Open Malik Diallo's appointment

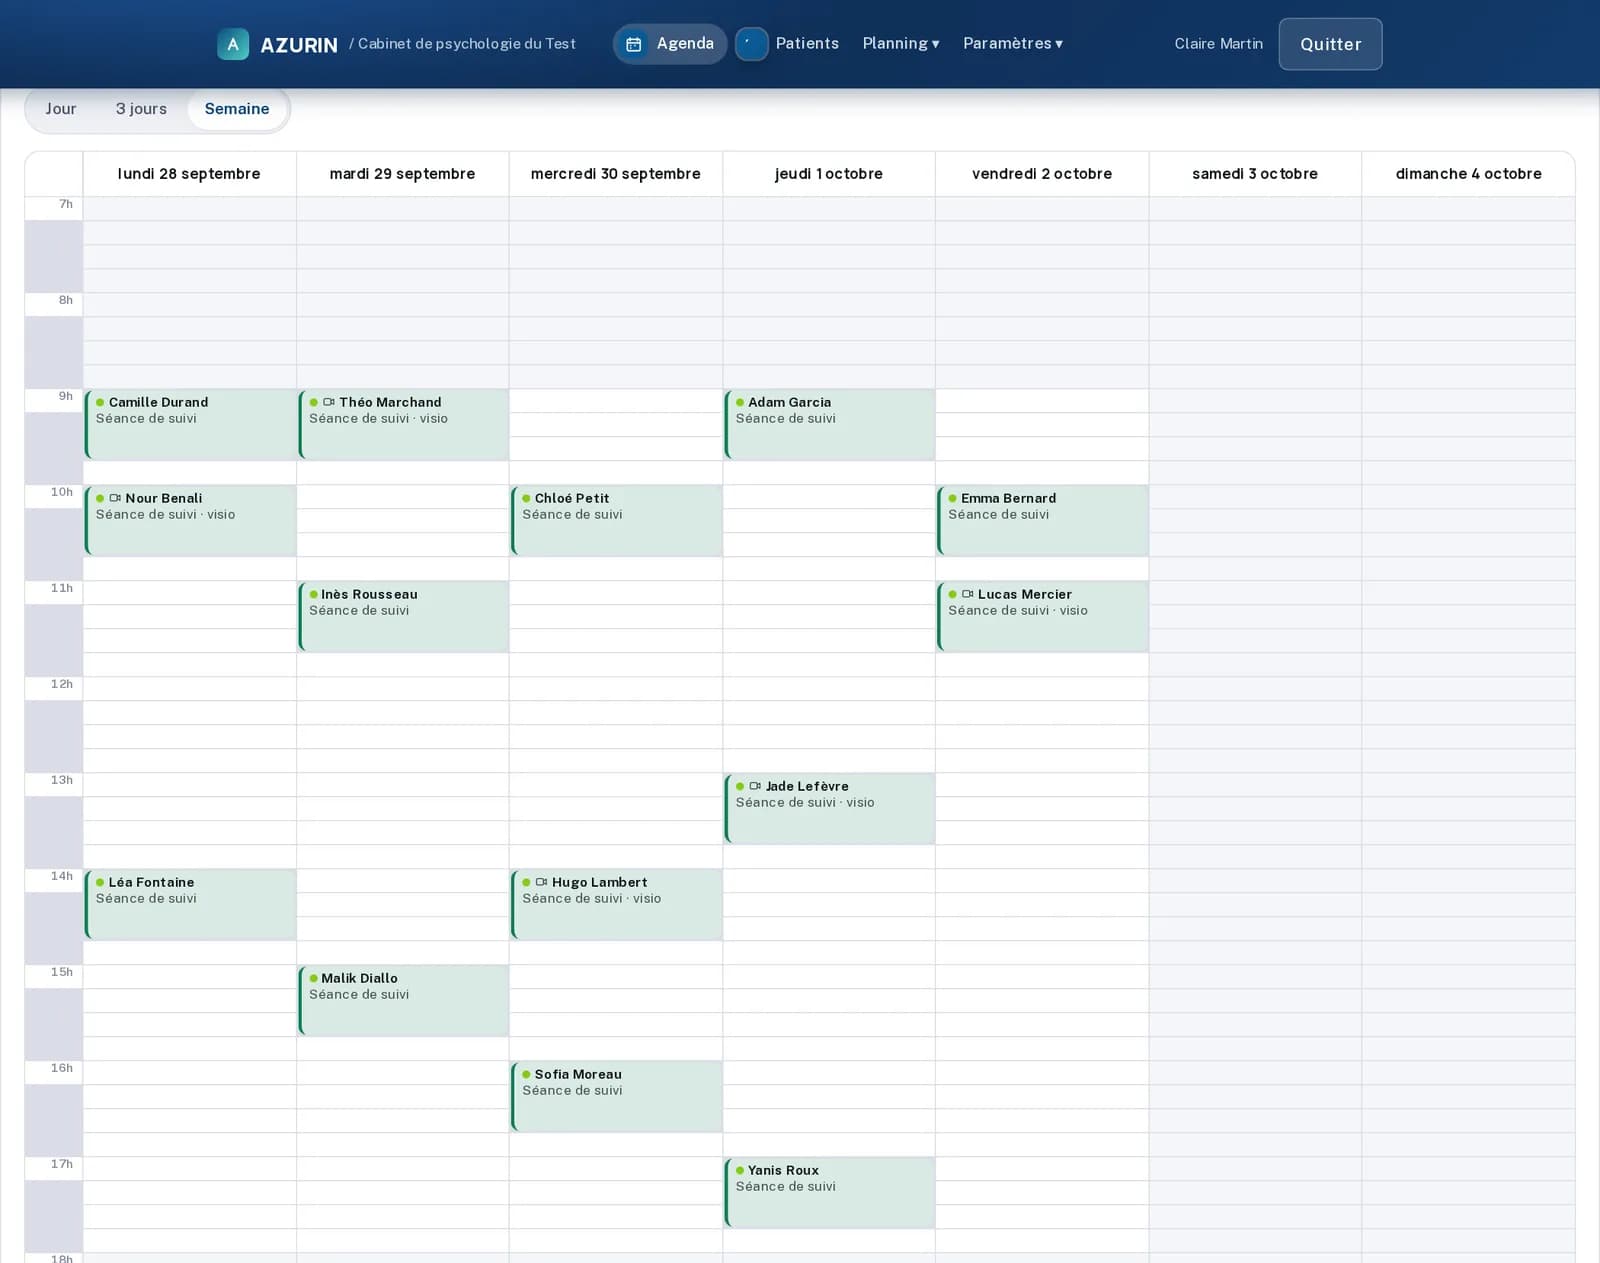[403, 1000]
